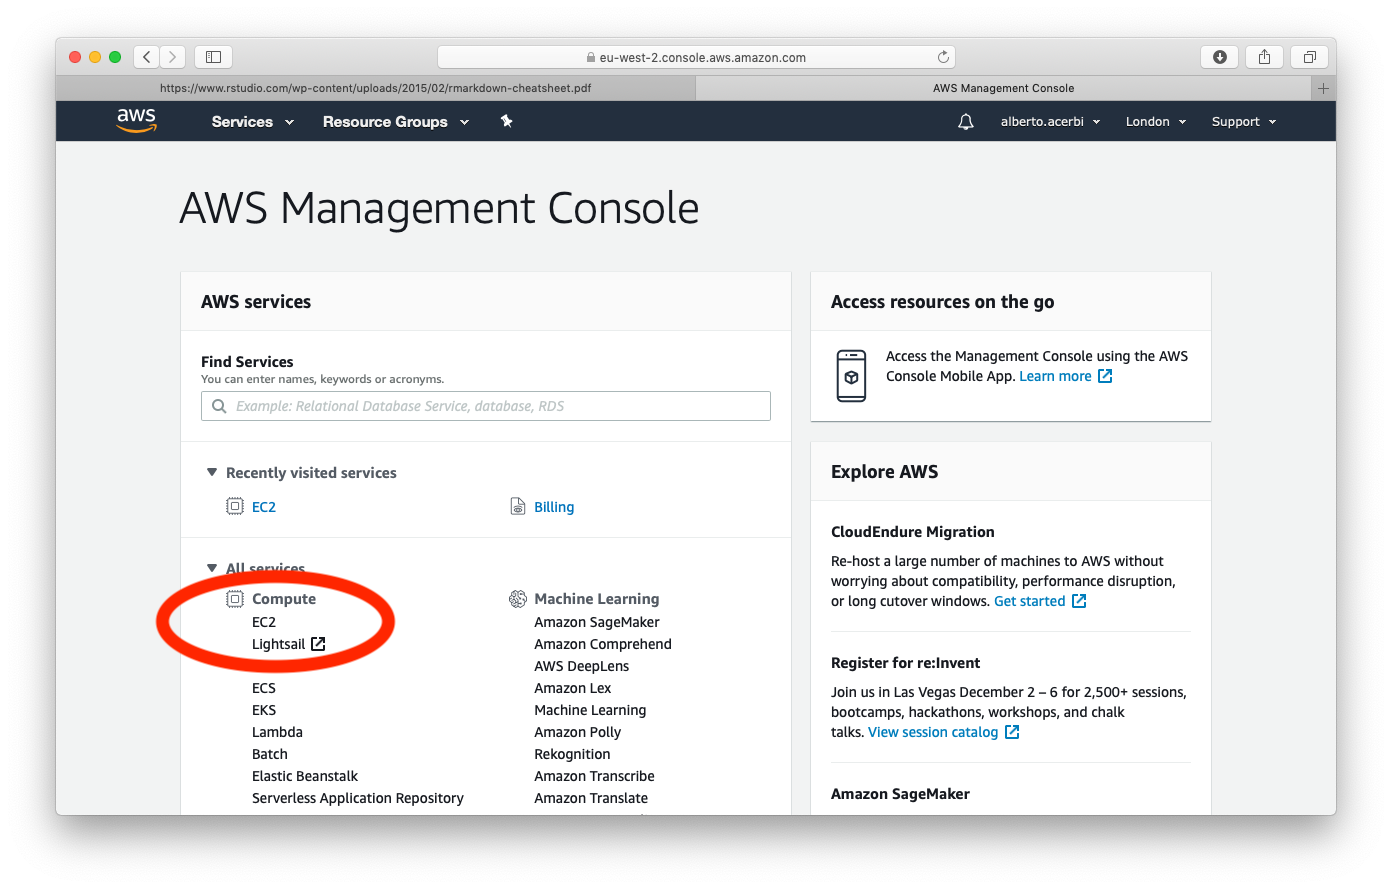Open EC2 from Recently visited services

coord(264,507)
